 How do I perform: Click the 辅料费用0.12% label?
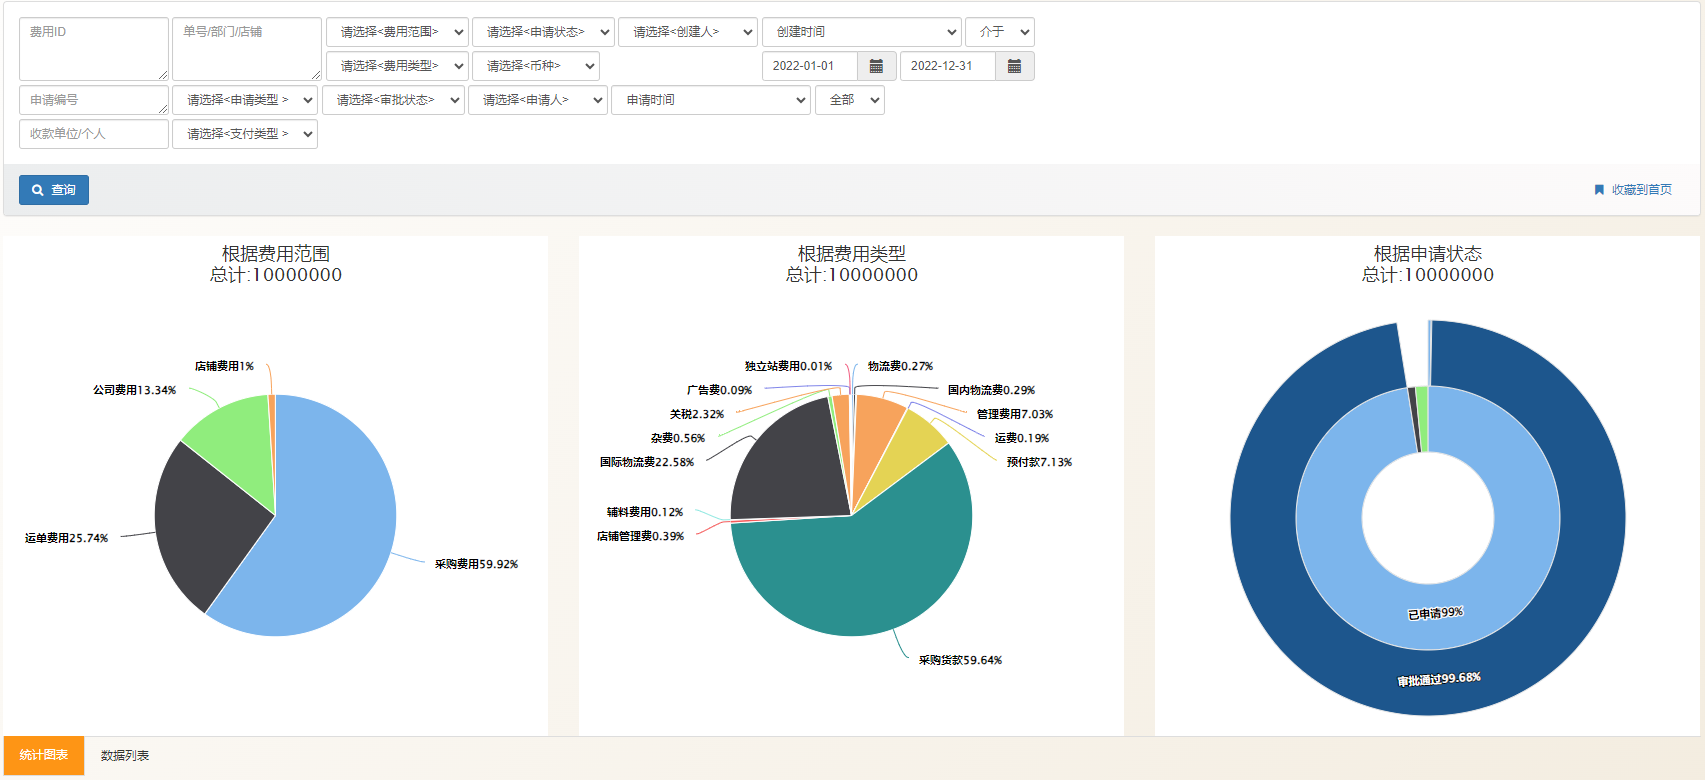645,512
